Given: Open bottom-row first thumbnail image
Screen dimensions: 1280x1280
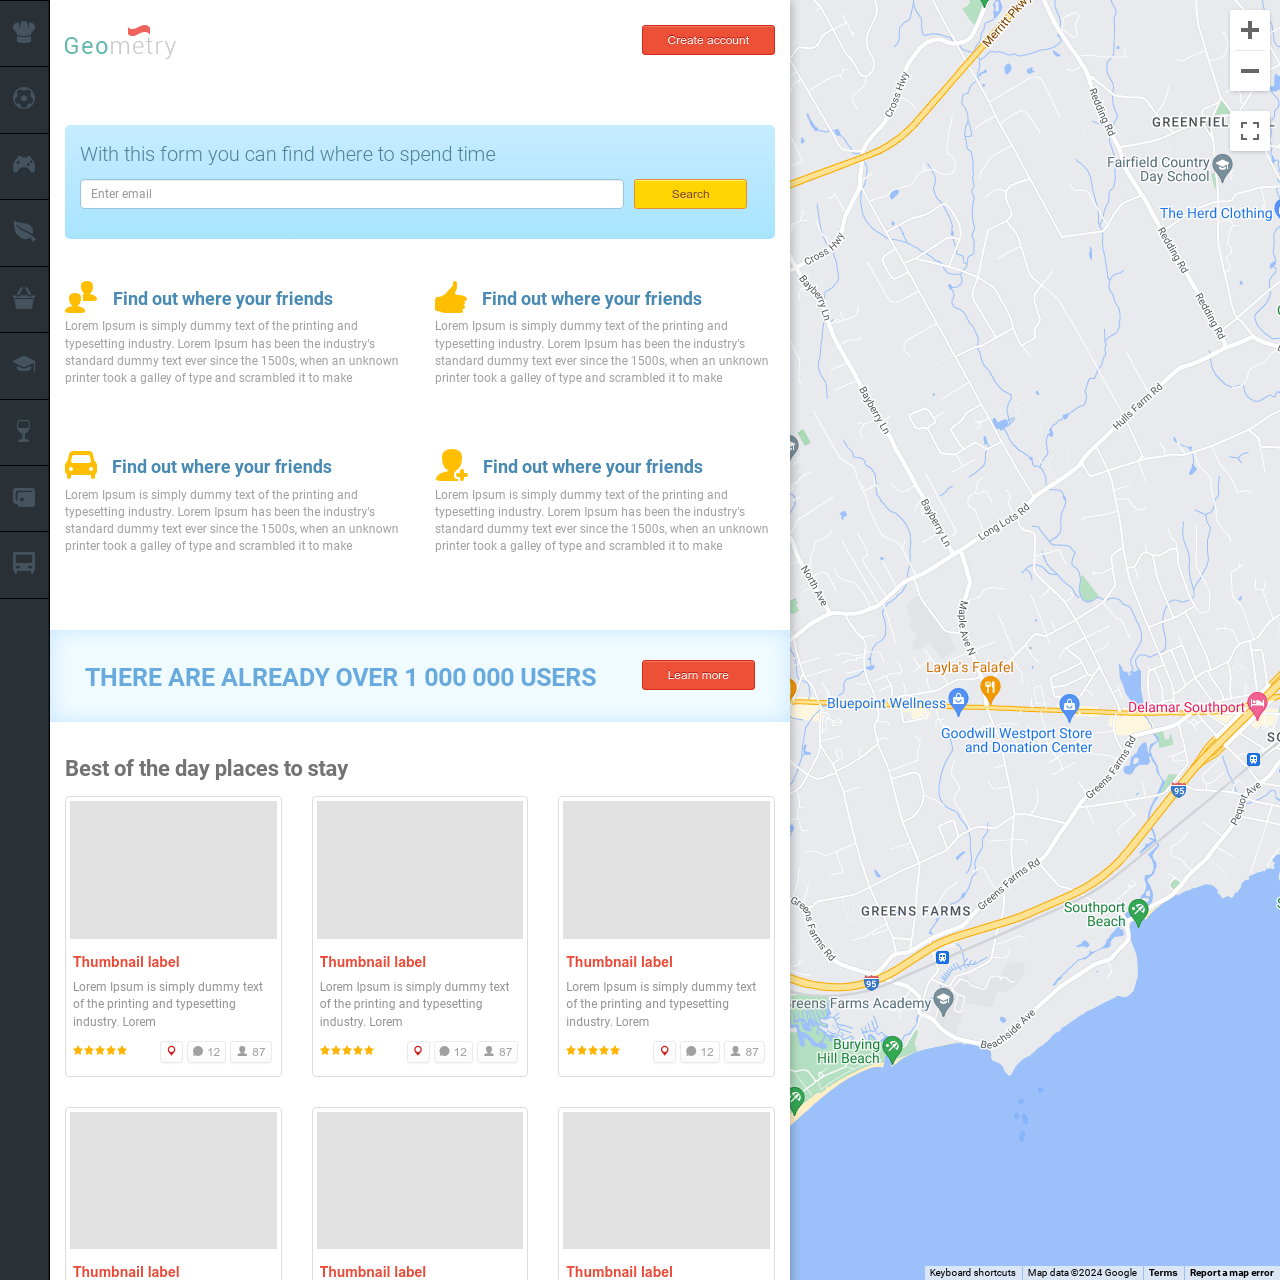Looking at the screenshot, I should (173, 1180).
